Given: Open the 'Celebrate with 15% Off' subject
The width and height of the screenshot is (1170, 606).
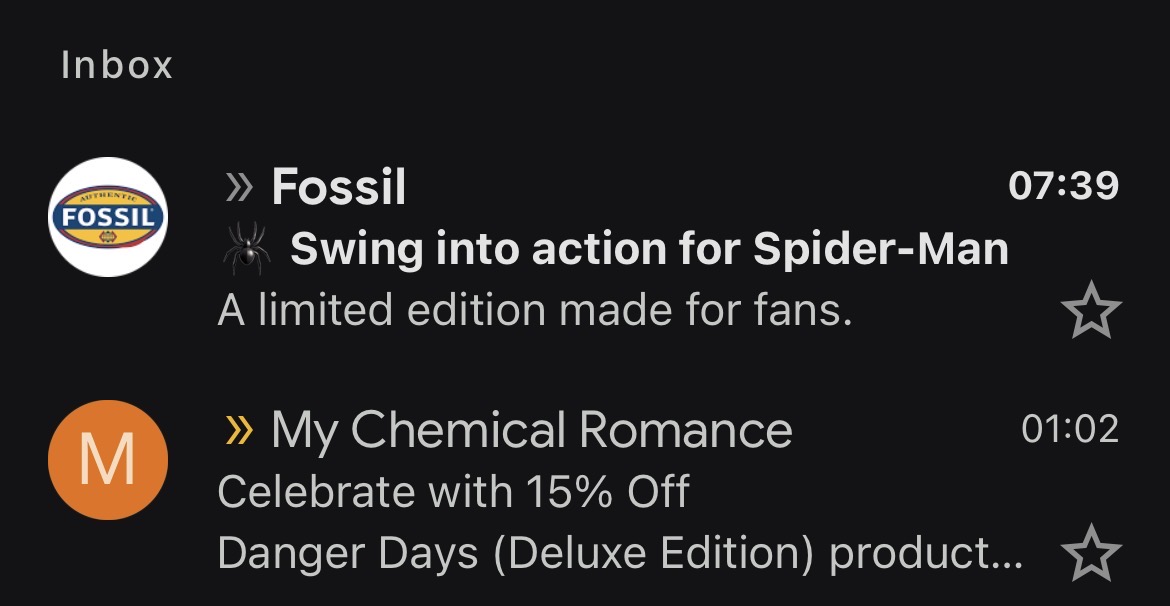Looking at the screenshot, I should (454, 492).
